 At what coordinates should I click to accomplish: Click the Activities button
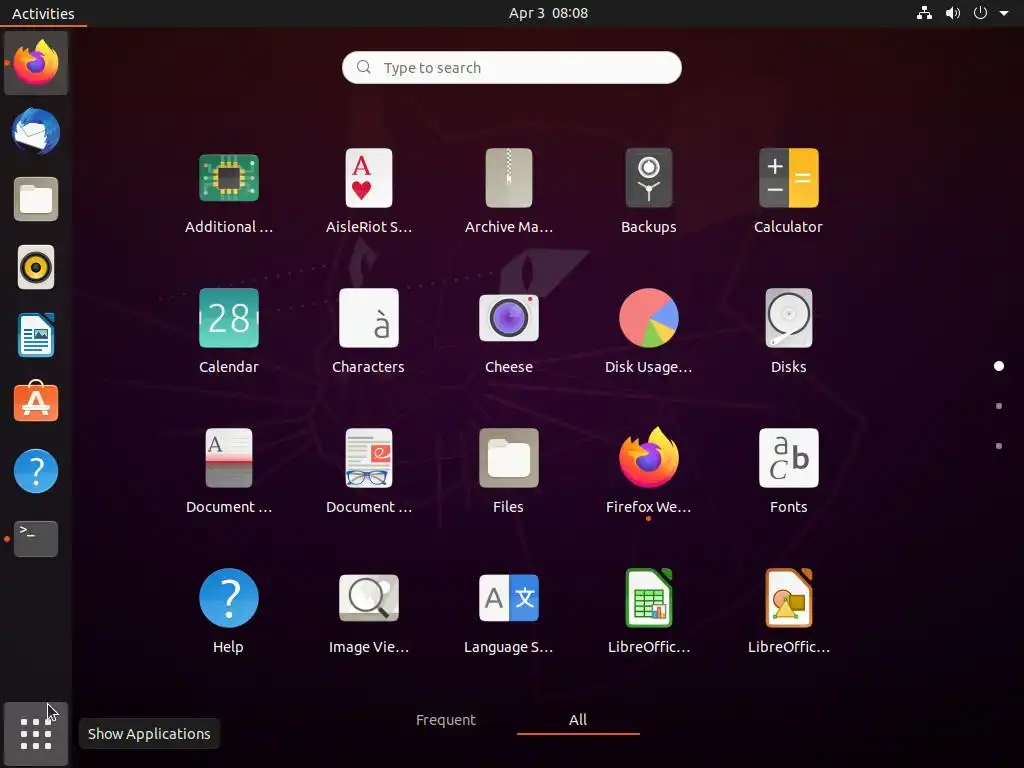(x=43, y=13)
